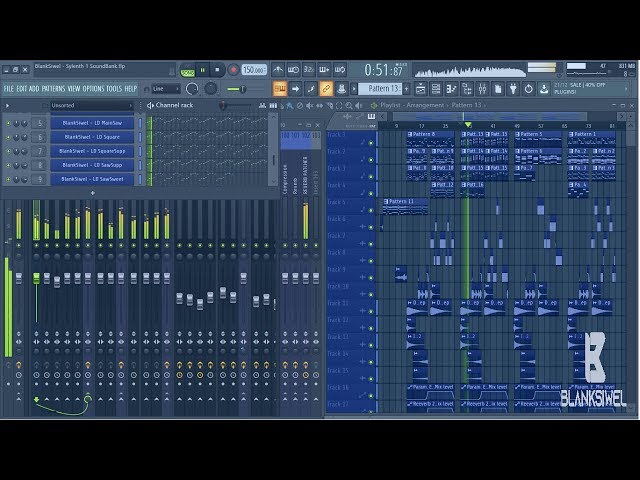640x480 pixels.
Task: Click mixer track number 7 box
Action: point(40,151)
